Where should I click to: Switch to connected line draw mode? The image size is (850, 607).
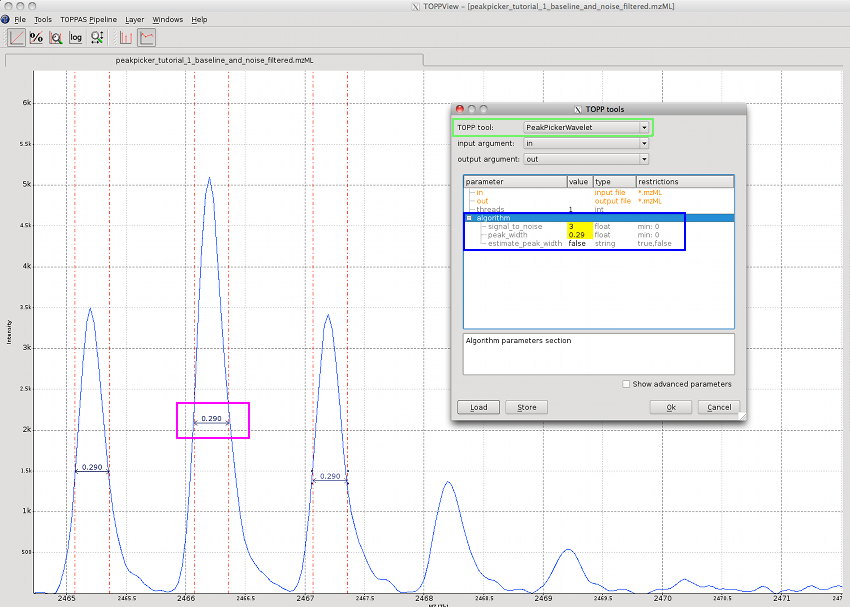[x=146, y=38]
